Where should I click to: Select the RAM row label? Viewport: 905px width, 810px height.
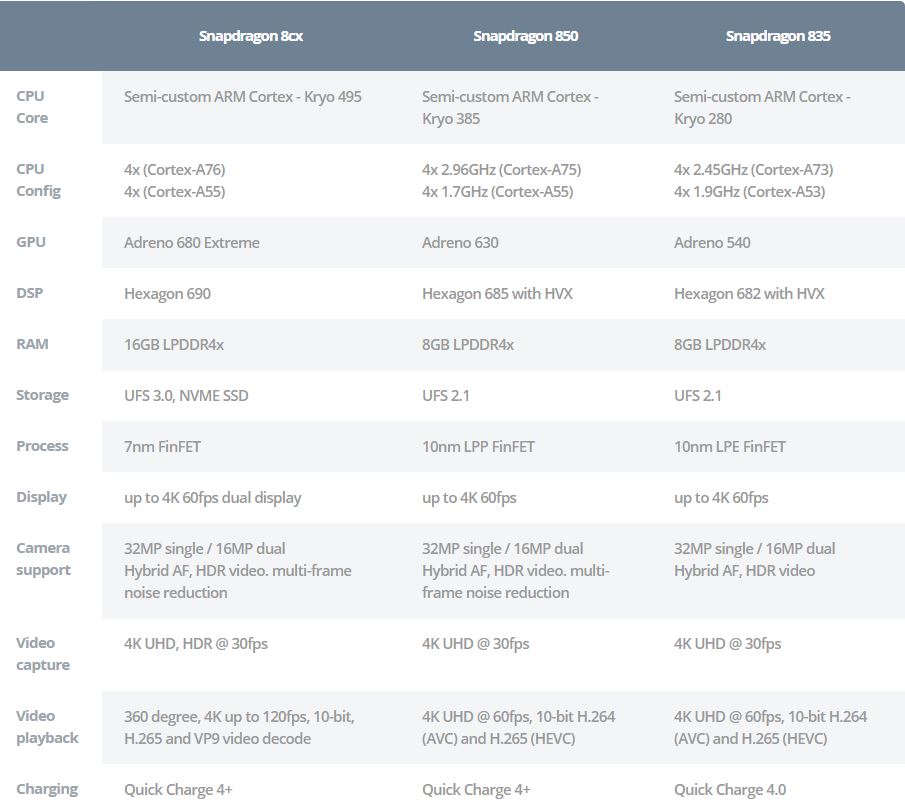(32, 344)
